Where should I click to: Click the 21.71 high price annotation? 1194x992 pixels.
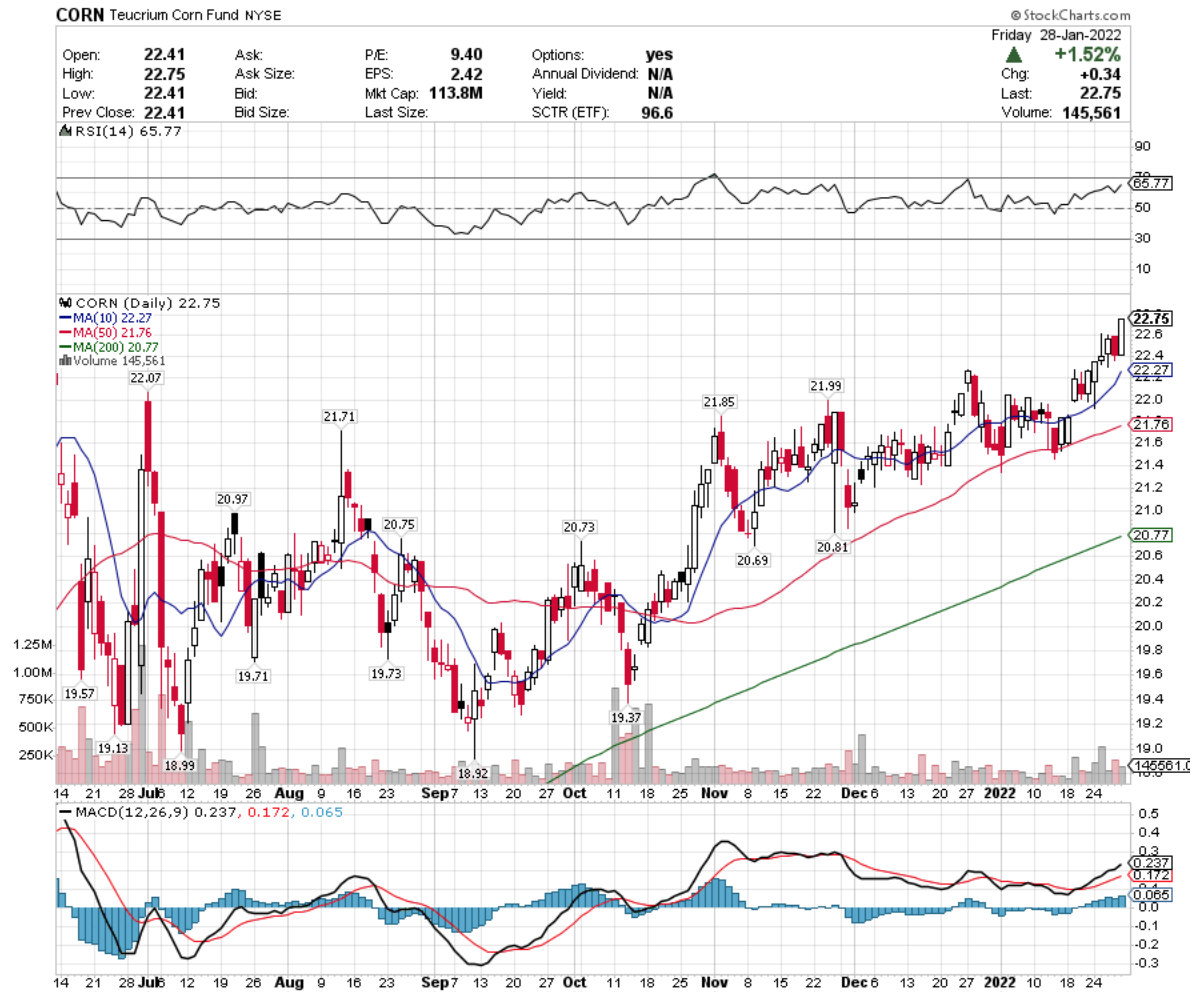coord(339,416)
